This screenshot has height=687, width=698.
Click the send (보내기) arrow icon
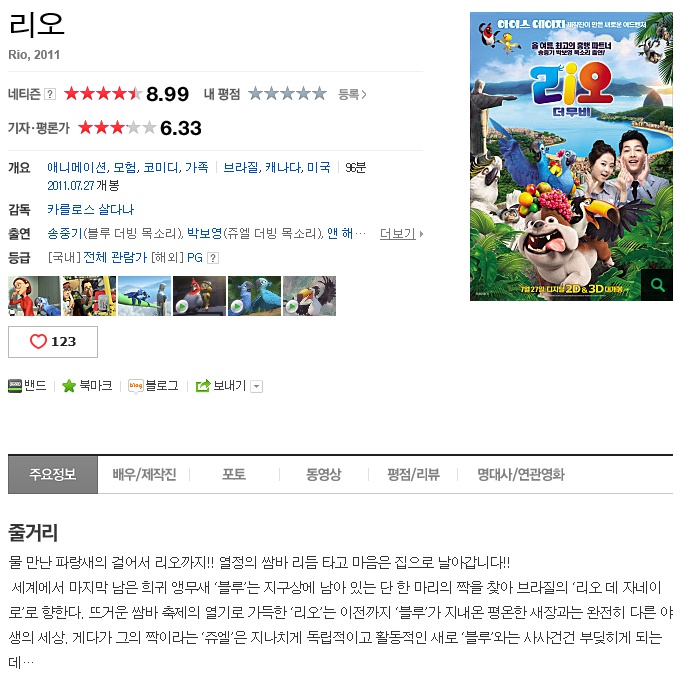(x=203, y=386)
